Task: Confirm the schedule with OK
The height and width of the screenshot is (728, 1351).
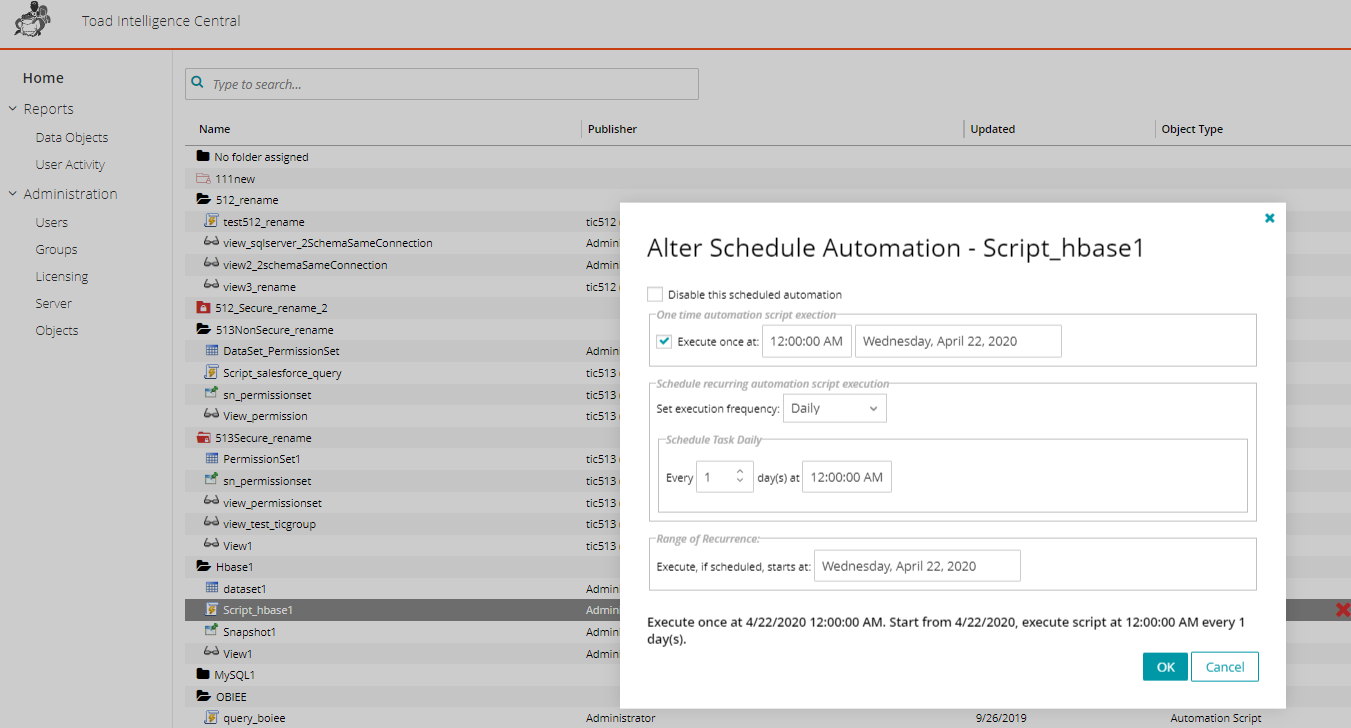Action: [x=1165, y=667]
